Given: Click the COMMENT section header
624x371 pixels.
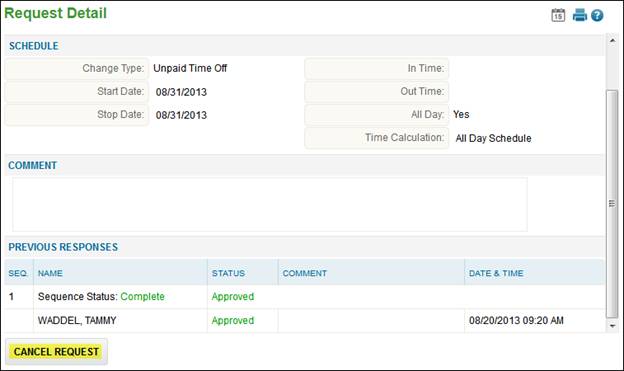Looking at the screenshot, I should [33, 165].
